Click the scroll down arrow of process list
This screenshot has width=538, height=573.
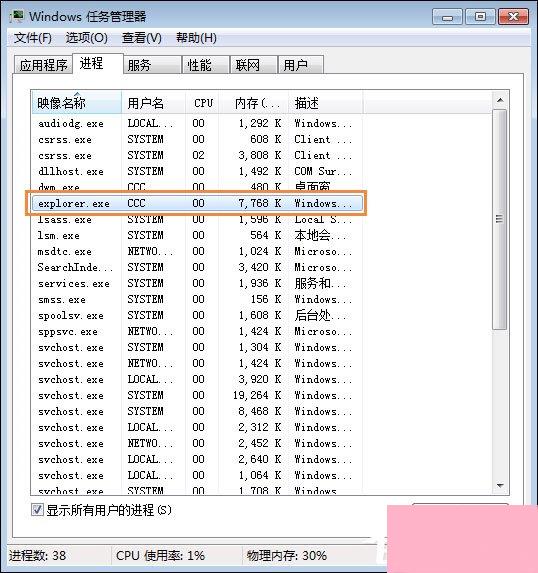[500, 485]
